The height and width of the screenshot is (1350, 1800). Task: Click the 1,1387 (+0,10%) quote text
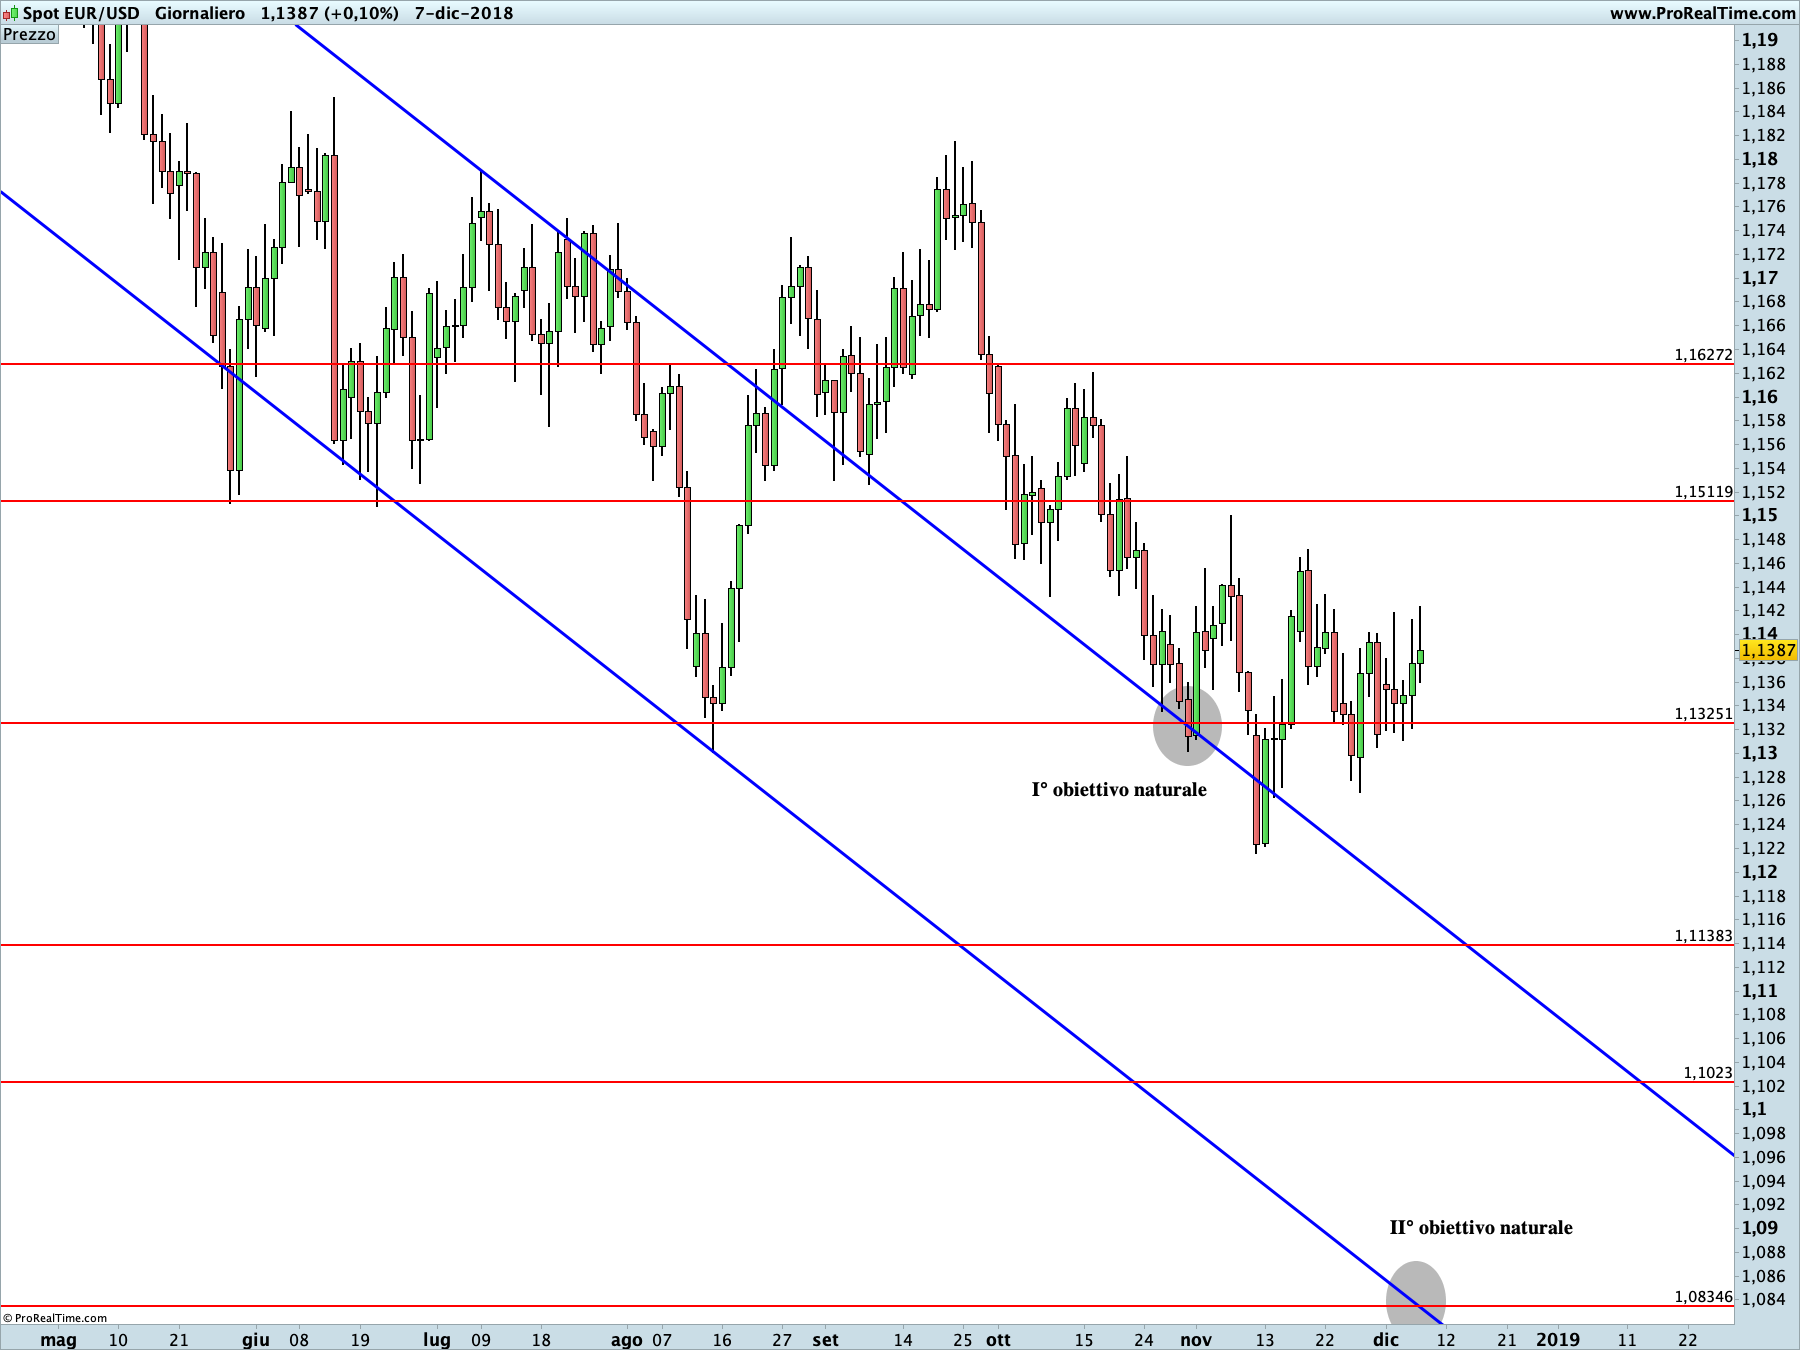[x=330, y=13]
